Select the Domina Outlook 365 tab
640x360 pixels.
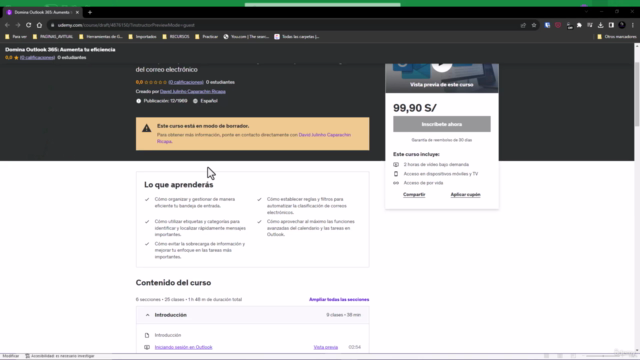pyautogui.click(x=42, y=12)
